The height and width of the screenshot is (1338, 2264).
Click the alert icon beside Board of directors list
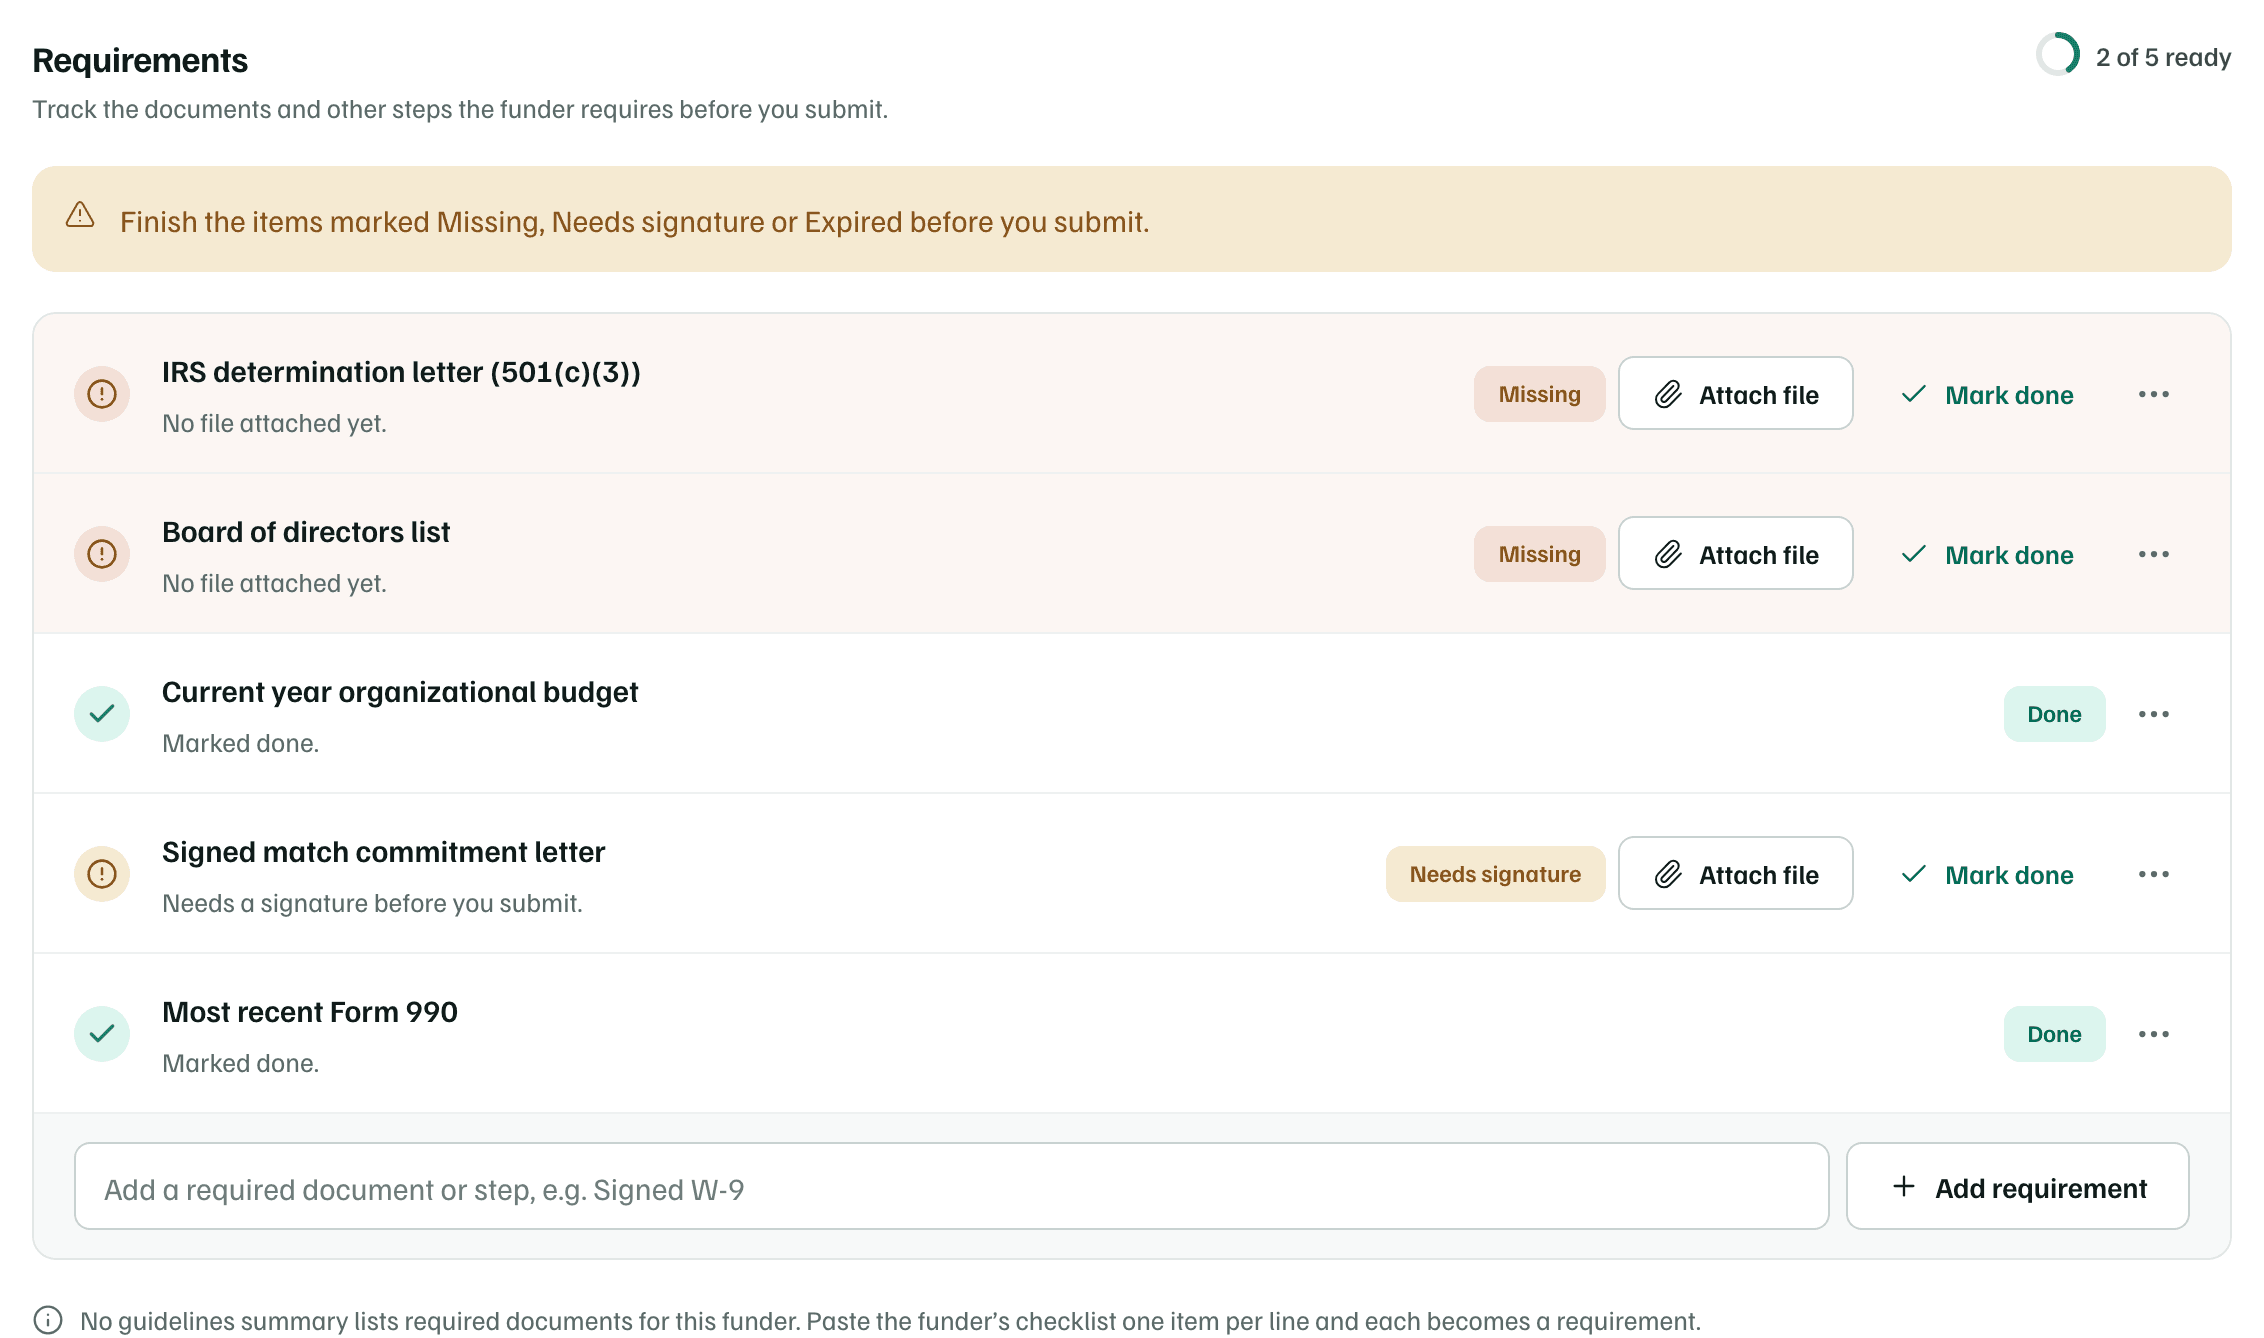[102, 554]
